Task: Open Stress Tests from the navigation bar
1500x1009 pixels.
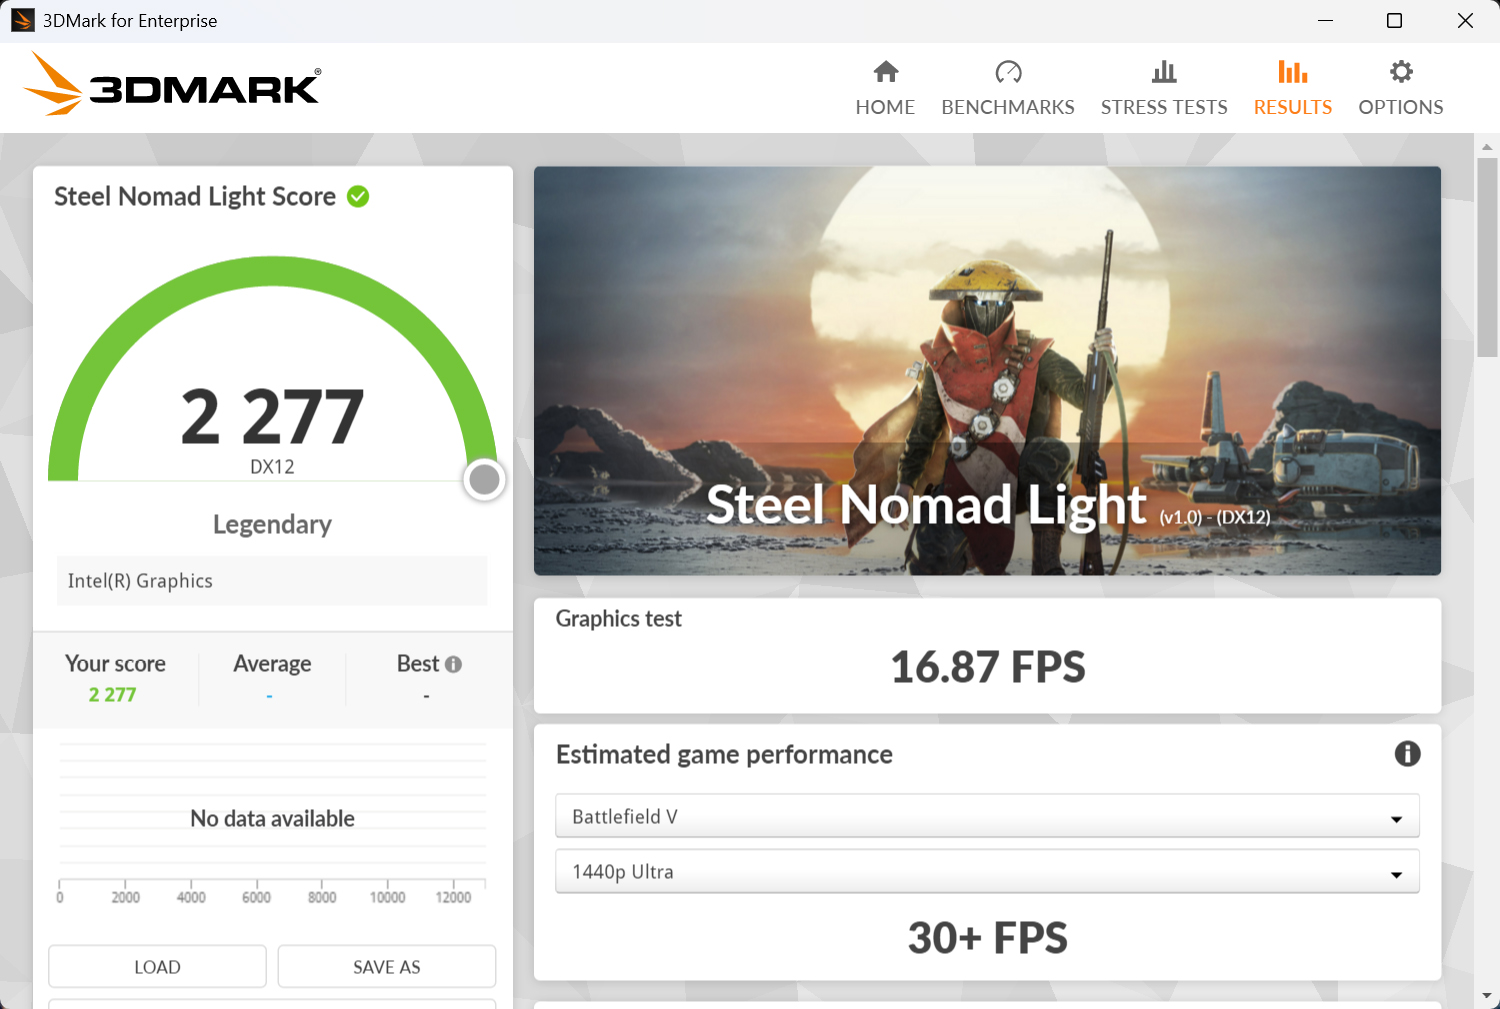Action: pos(1164,88)
